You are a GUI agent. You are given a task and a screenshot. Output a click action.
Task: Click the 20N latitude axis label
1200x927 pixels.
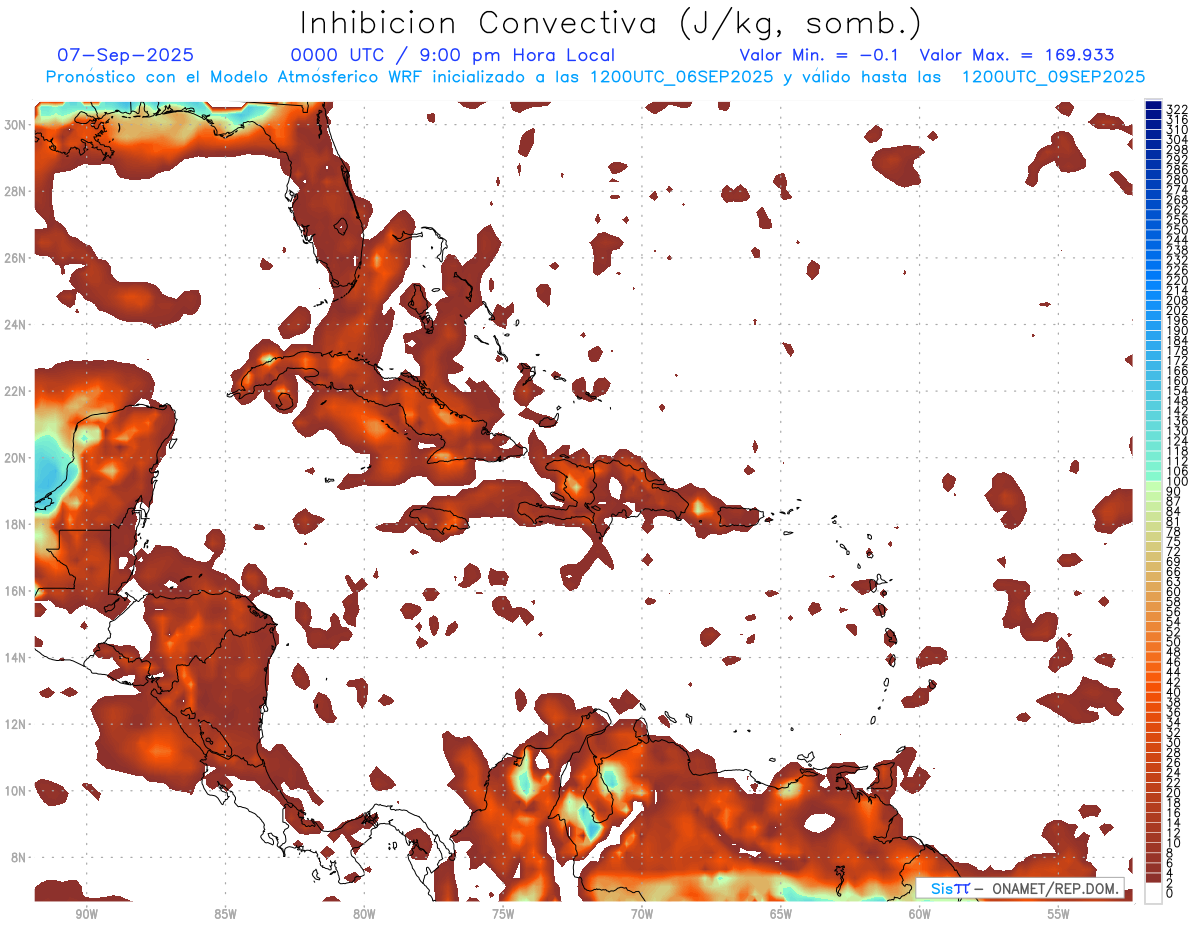pos(16,457)
